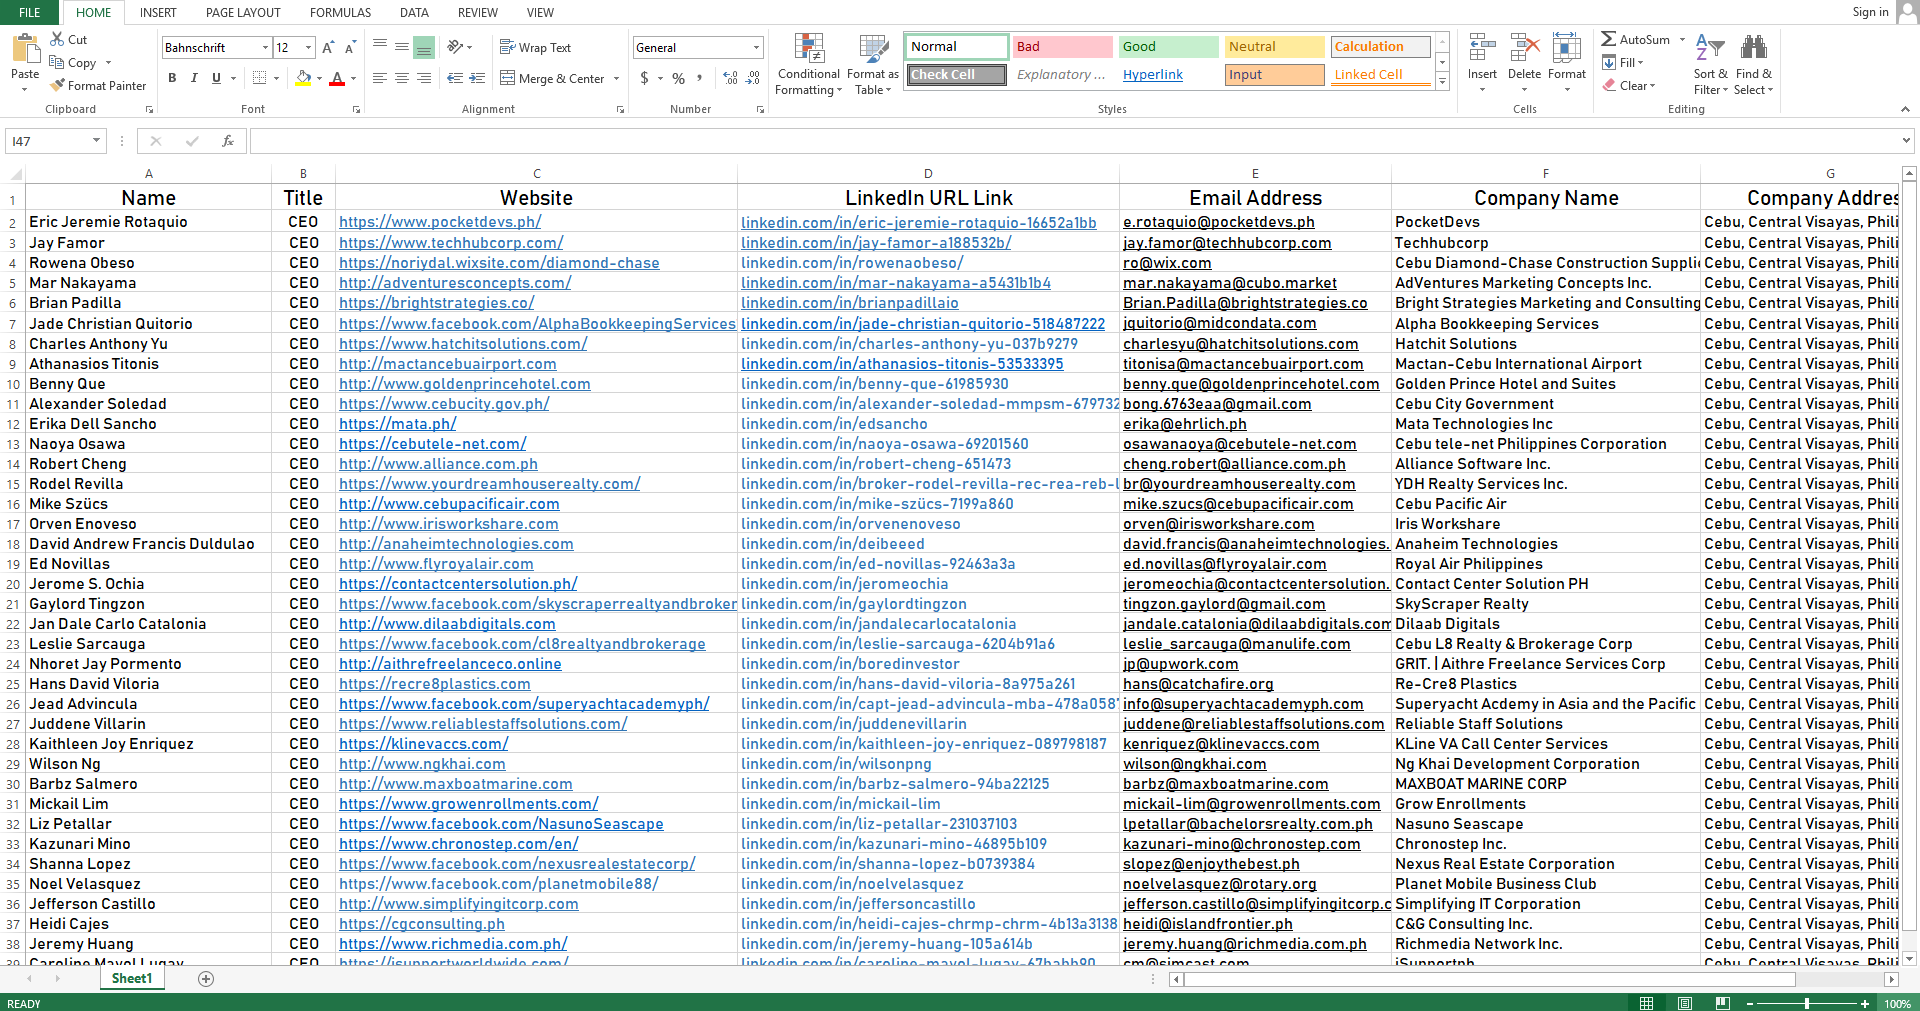Click the increase decimal icon

coord(730,78)
